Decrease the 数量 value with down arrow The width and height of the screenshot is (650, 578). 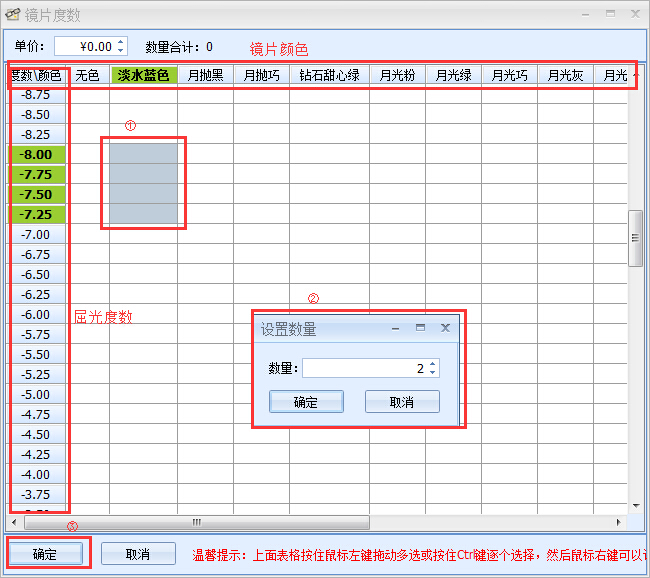coord(432,373)
